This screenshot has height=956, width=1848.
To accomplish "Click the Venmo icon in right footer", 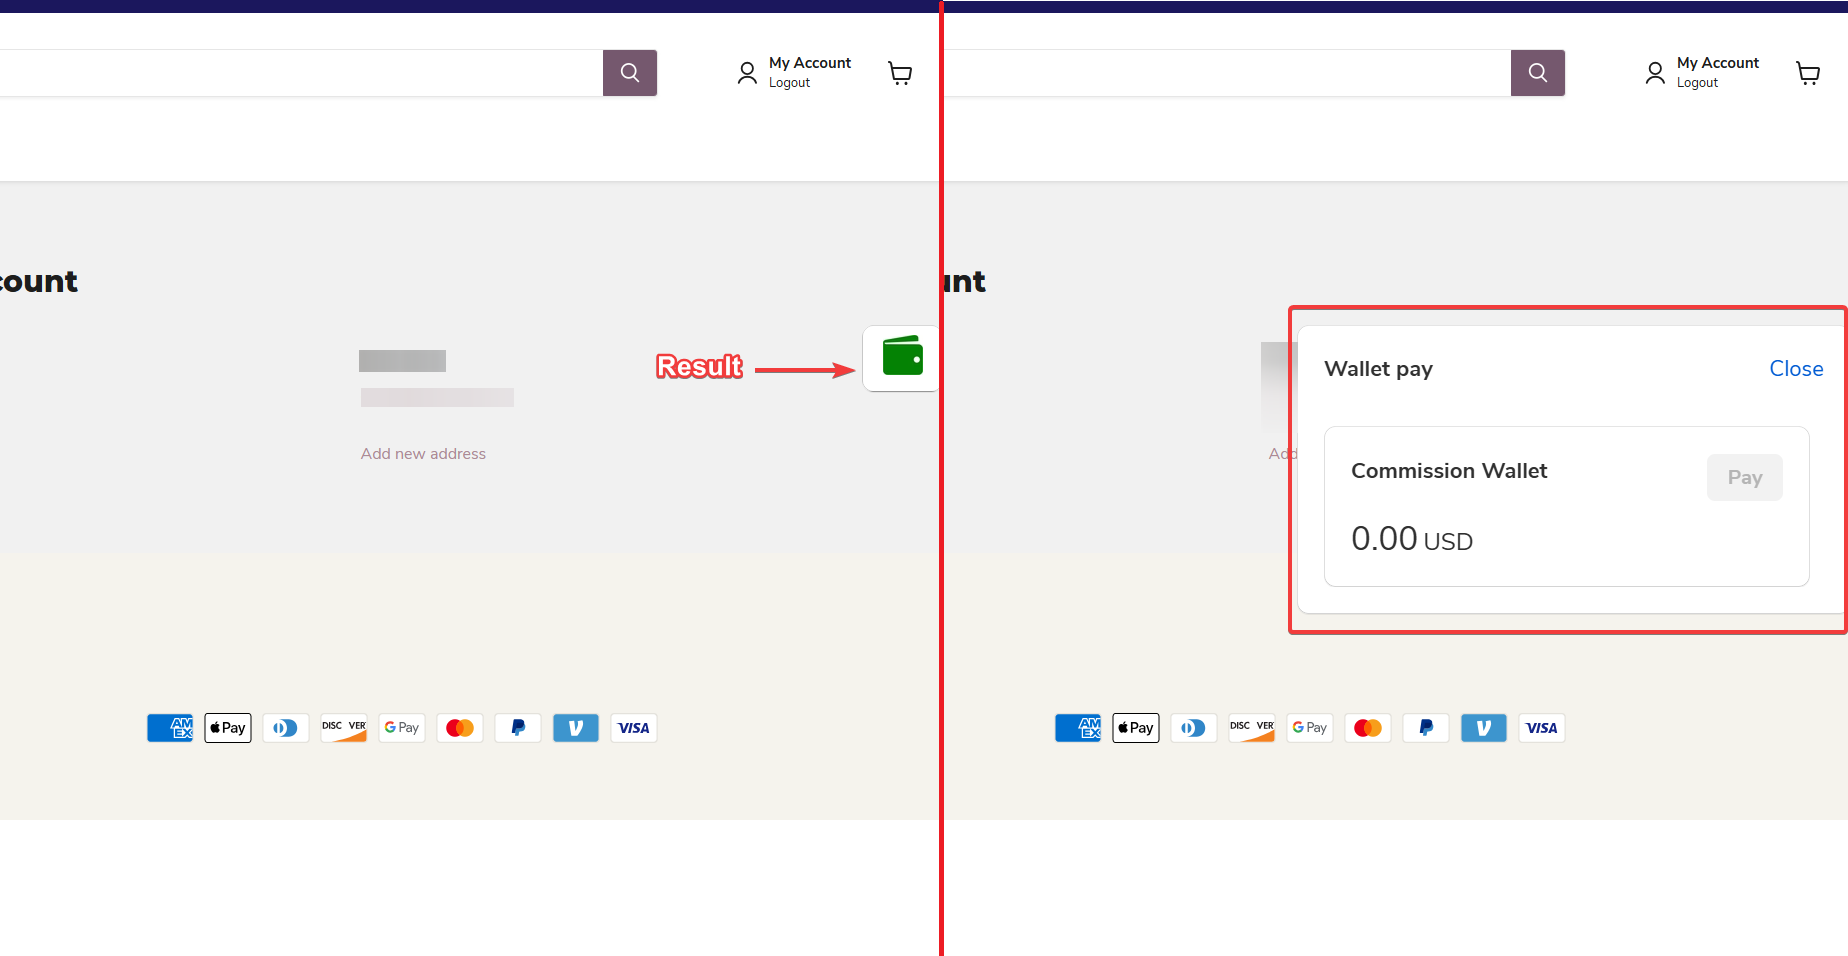I will (x=1484, y=728).
